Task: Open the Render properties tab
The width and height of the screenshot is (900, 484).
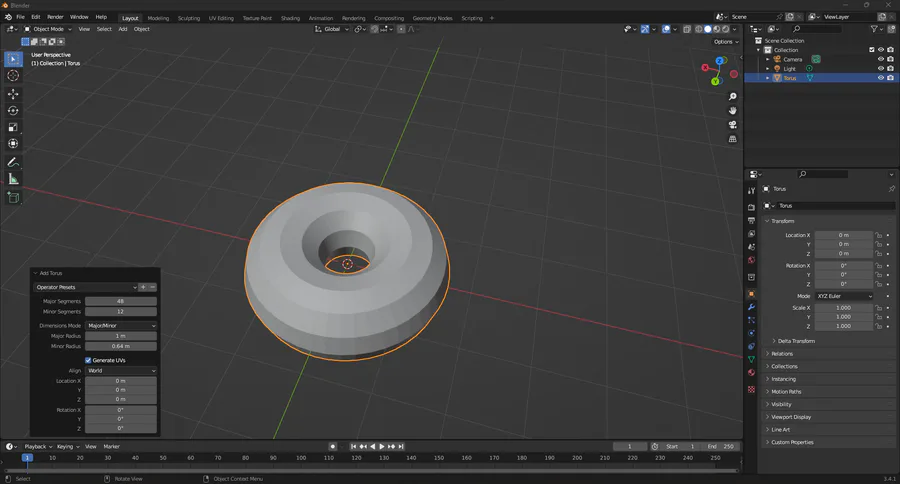Action: 751,207
